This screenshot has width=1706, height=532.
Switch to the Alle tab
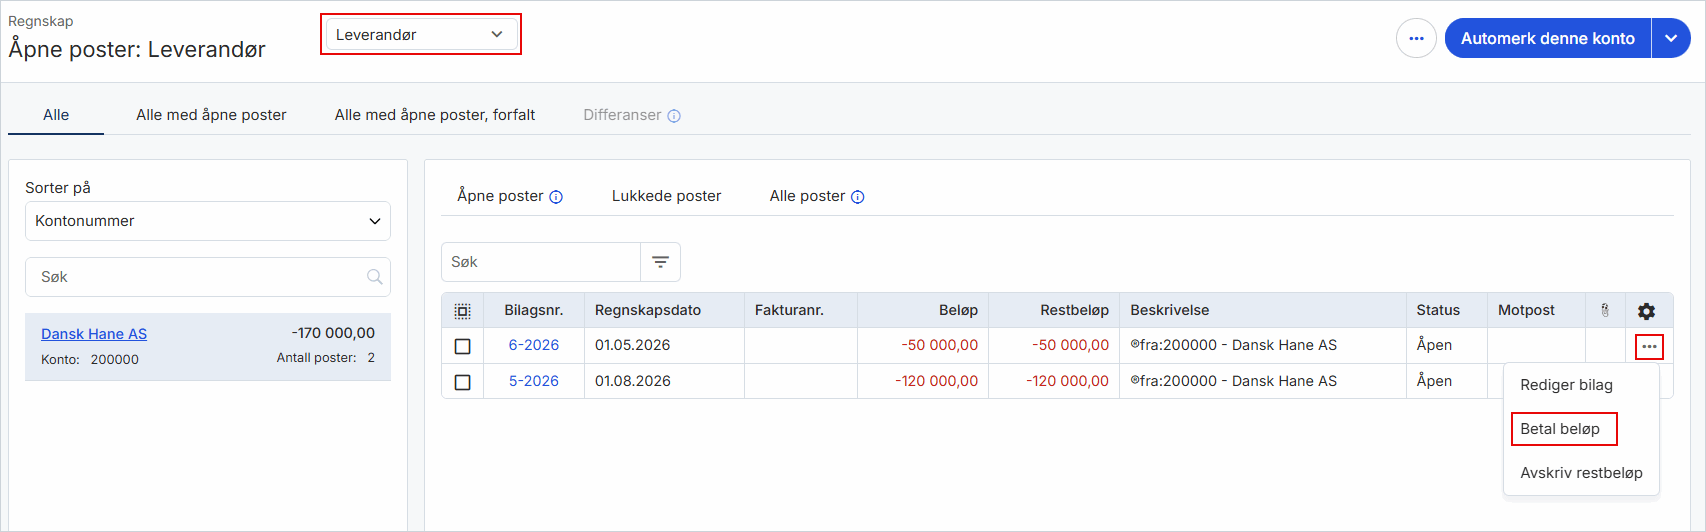pos(56,115)
